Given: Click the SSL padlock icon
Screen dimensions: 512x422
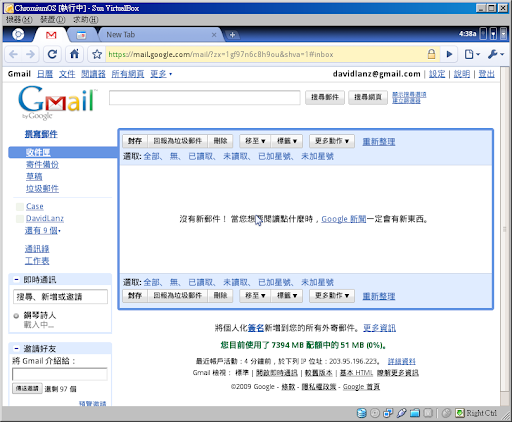Looking at the screenshot, I should click(x=431, y=54).
